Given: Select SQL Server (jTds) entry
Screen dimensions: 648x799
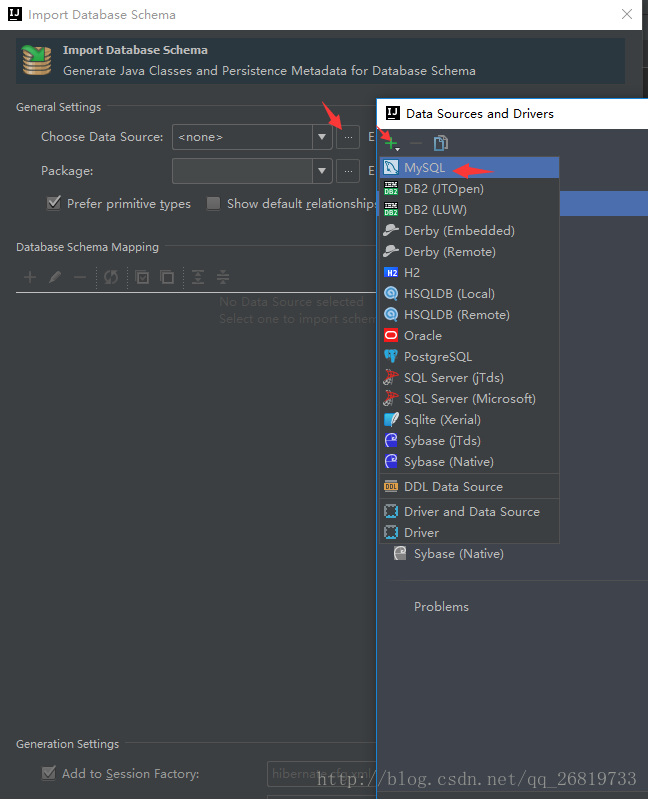Looking at the screenshot, I should [x=469, y=378].
